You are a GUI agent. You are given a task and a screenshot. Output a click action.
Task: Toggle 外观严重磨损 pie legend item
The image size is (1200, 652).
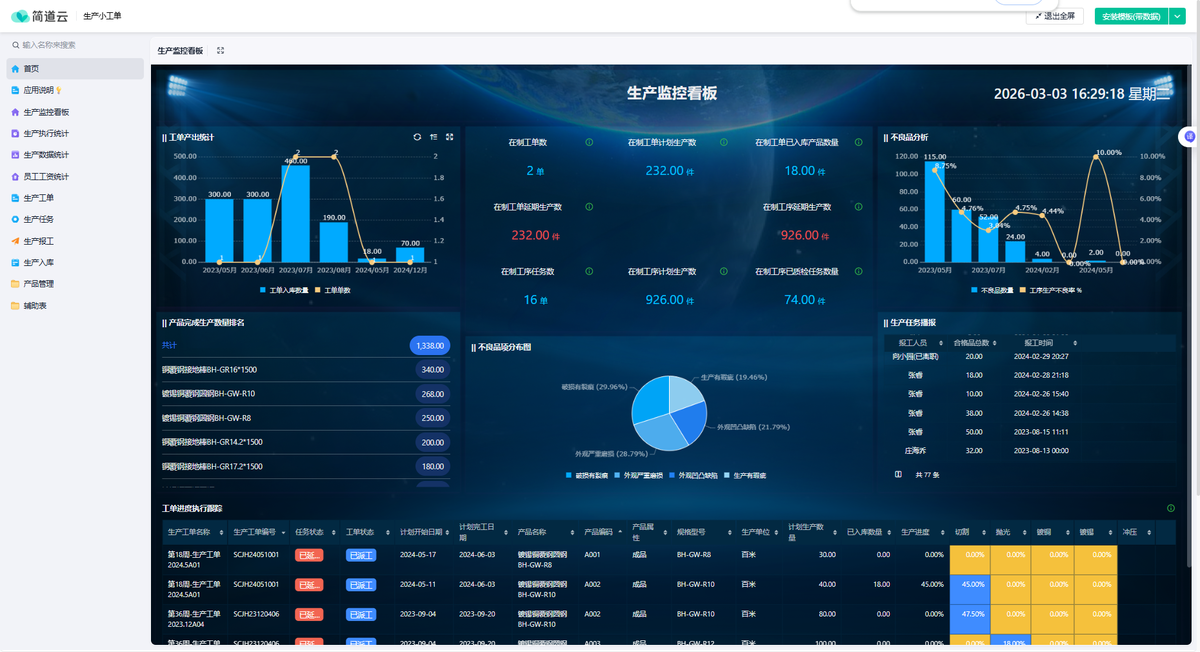(x=639, y=475)
